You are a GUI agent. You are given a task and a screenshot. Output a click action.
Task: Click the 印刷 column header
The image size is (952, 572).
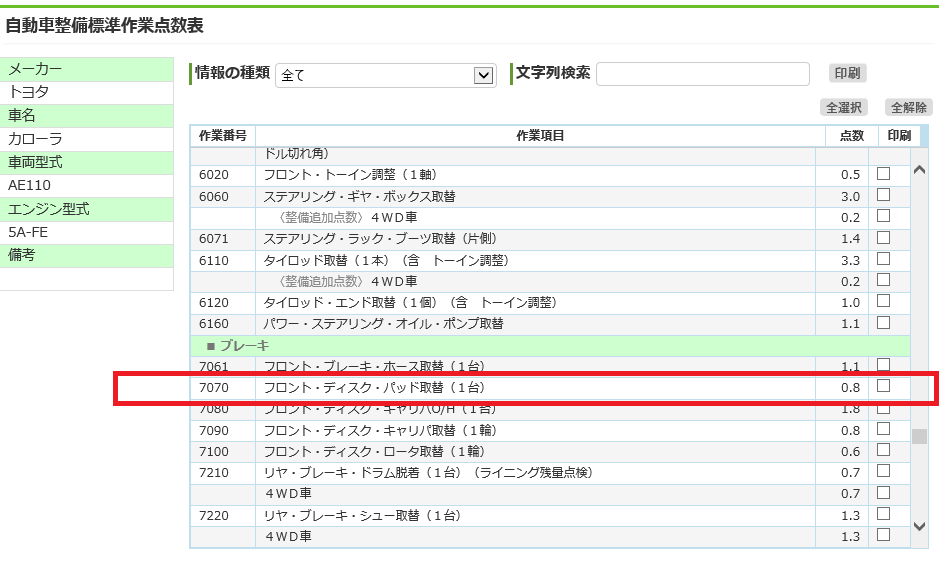pyautogui.click(x=899, y=136)
